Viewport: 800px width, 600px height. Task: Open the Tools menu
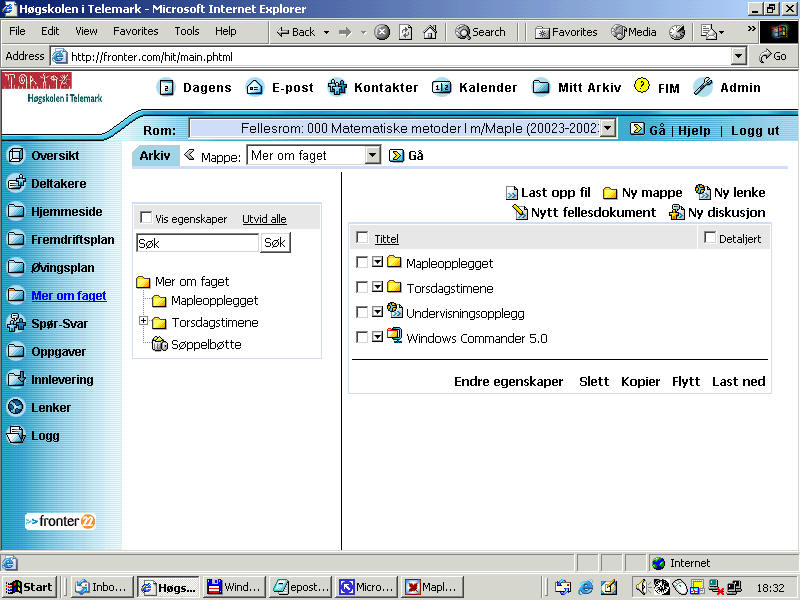(x=187, y=32)
